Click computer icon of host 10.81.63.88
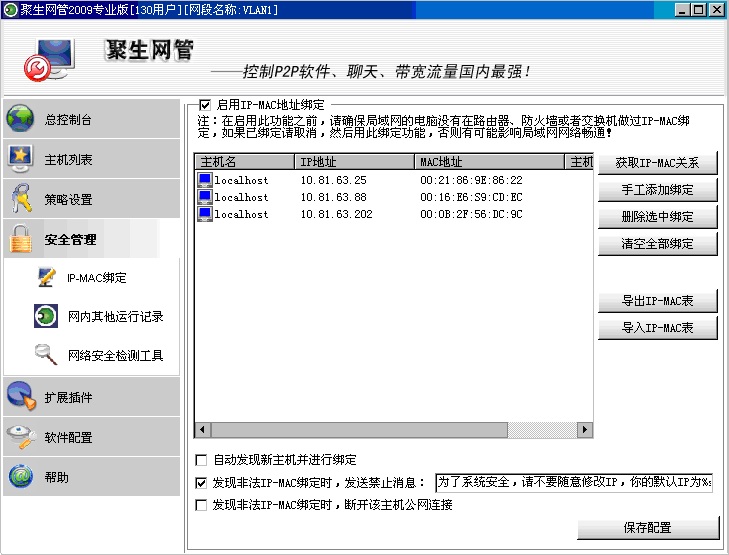This screenshot has width=729, height=555. [x=205, y=197]
